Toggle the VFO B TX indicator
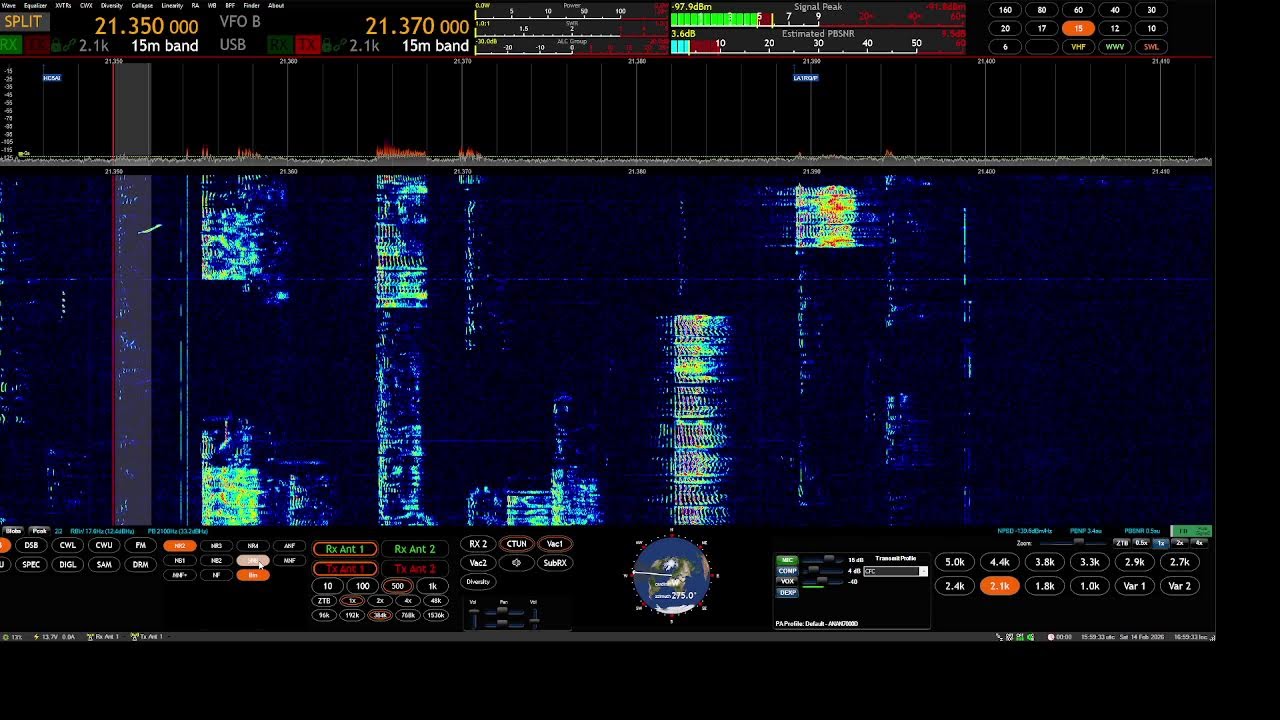1280x720 pixels. tap(307, 46)
